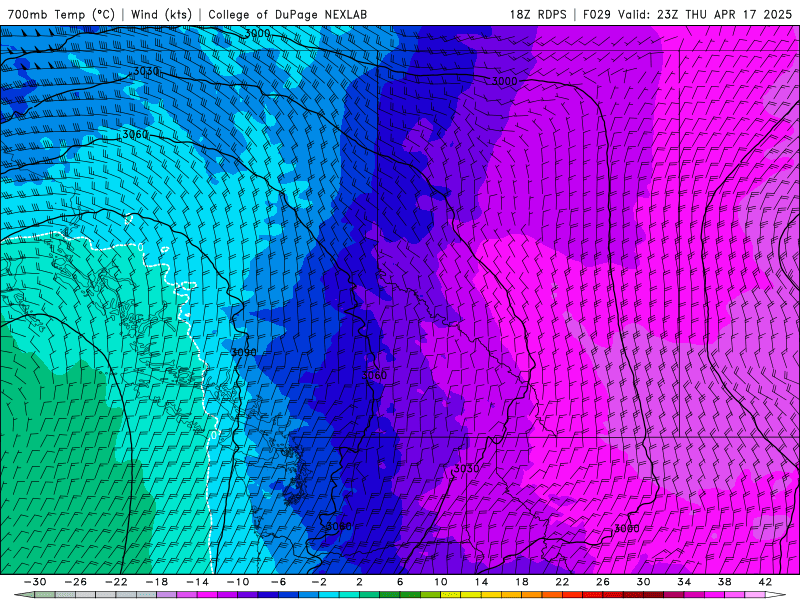This screenshot has width=800, height=600.
Task: Select the 34 colorbar tick label
Action: coord(684,582)
